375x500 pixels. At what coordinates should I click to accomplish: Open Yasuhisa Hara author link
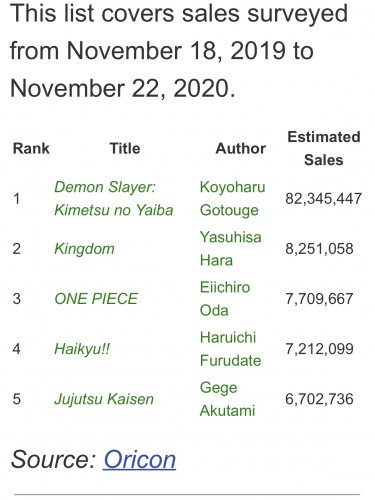[x=231, y=249]
